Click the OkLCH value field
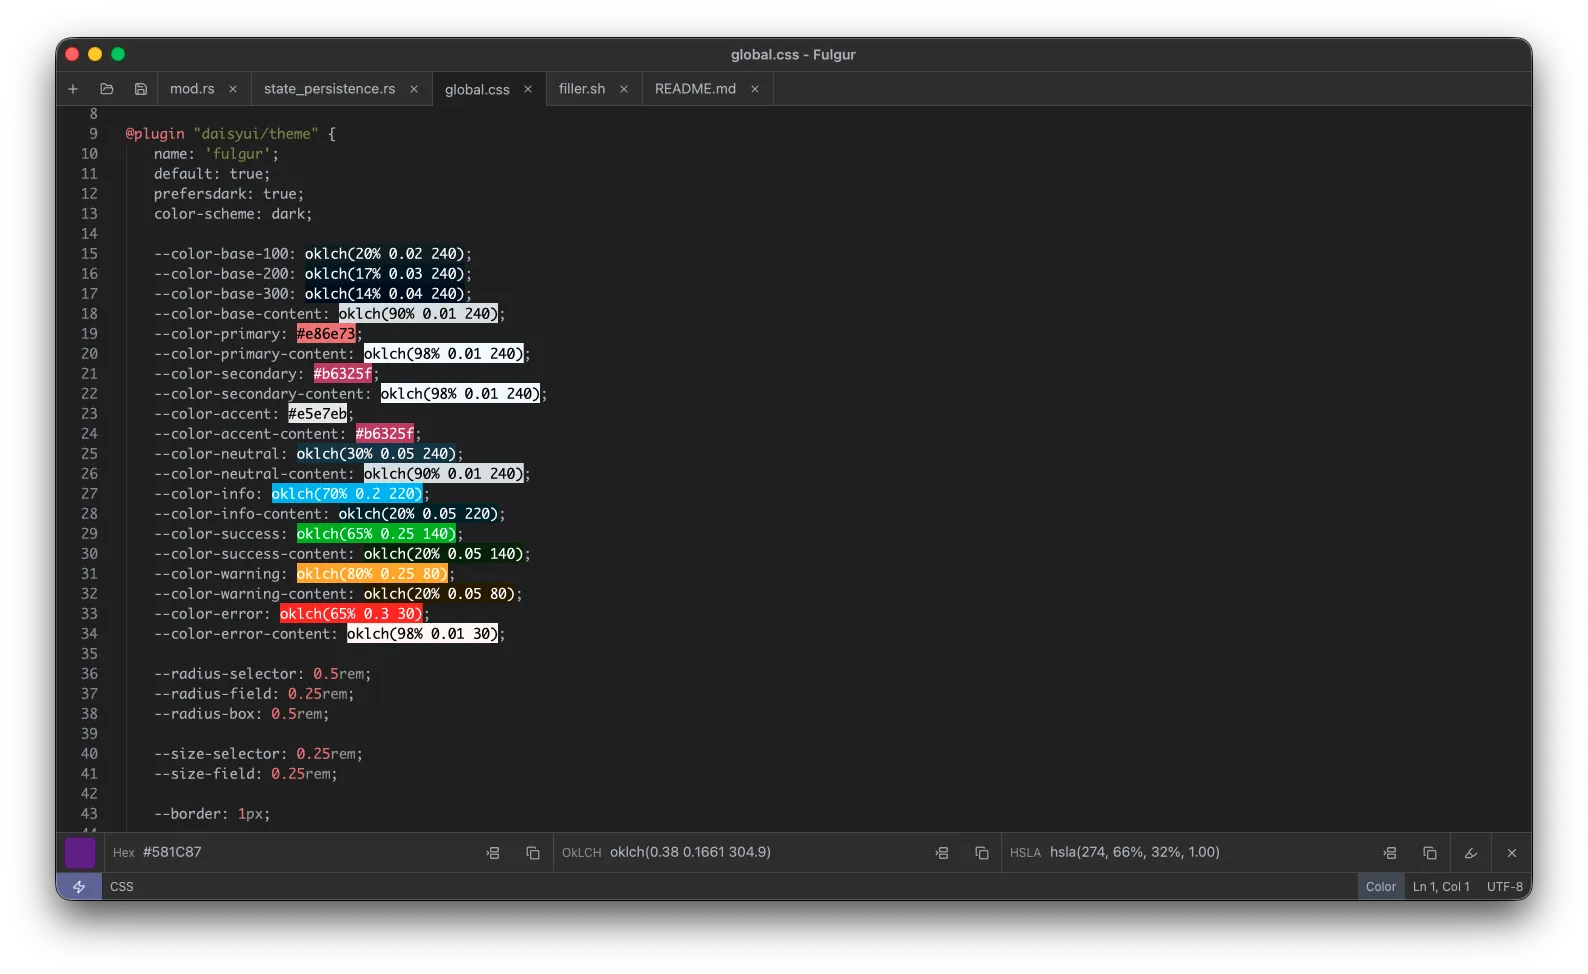Image resolution: width=1588 pixels, height=974 pixels. (x=690, y=853)
